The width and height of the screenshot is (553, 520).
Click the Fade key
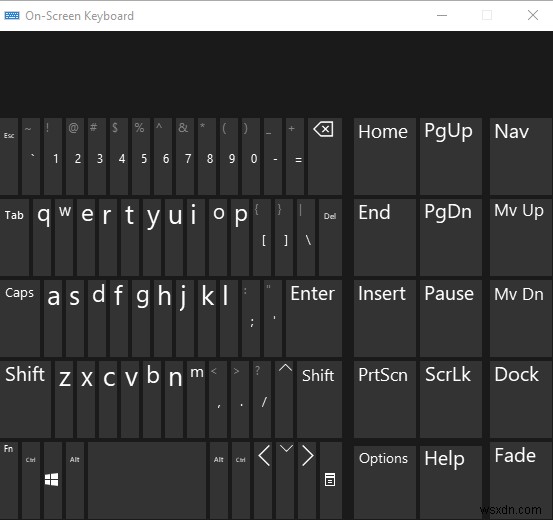pos(521,481)
